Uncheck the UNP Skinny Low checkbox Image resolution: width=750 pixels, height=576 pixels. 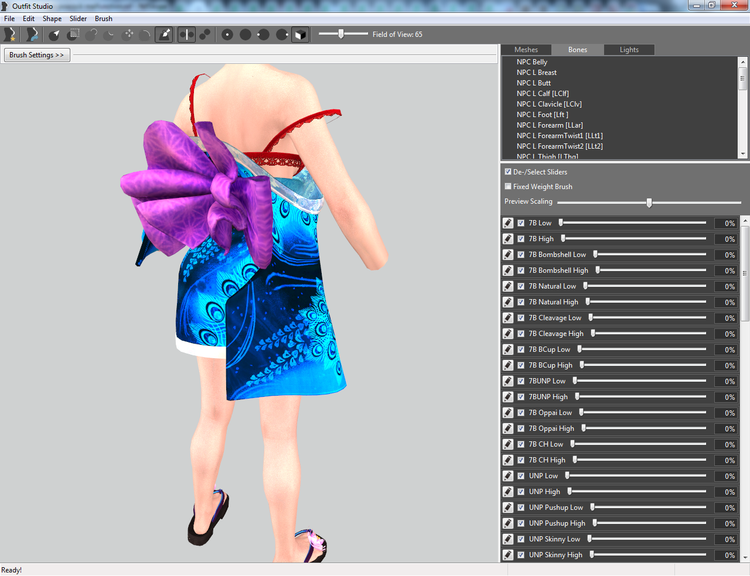point(521,539)
